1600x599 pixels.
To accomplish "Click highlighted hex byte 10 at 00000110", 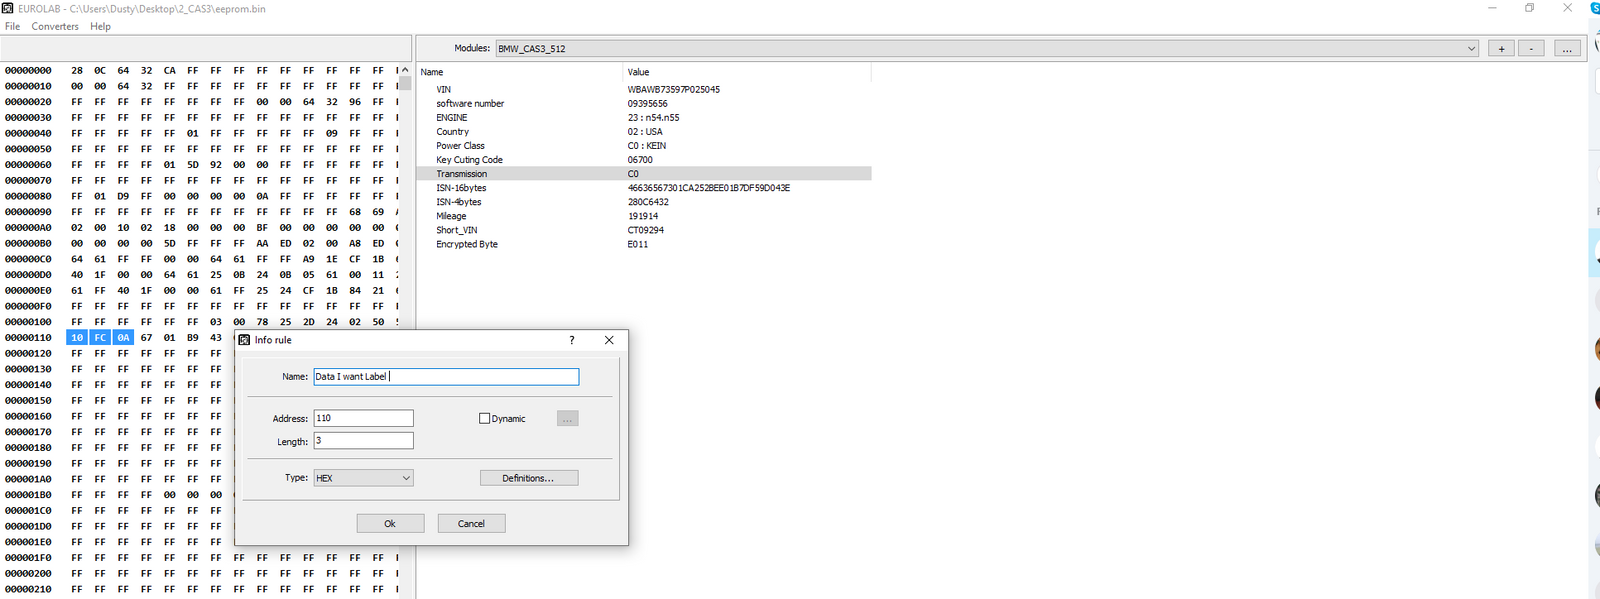I will point(77,337).
